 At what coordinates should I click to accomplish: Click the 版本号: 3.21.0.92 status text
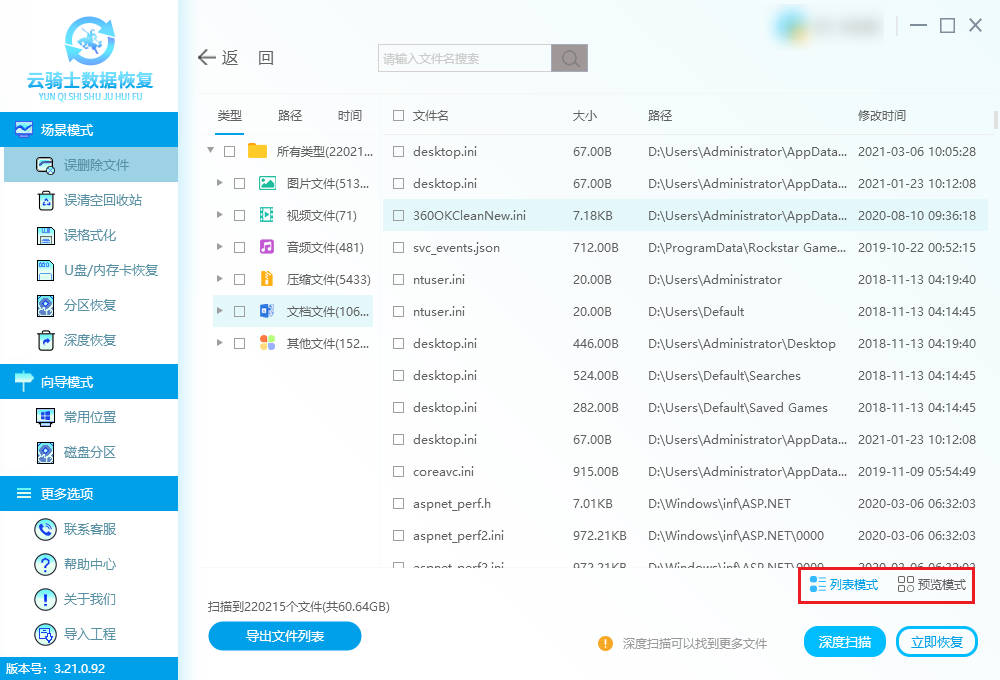[55, 669]
